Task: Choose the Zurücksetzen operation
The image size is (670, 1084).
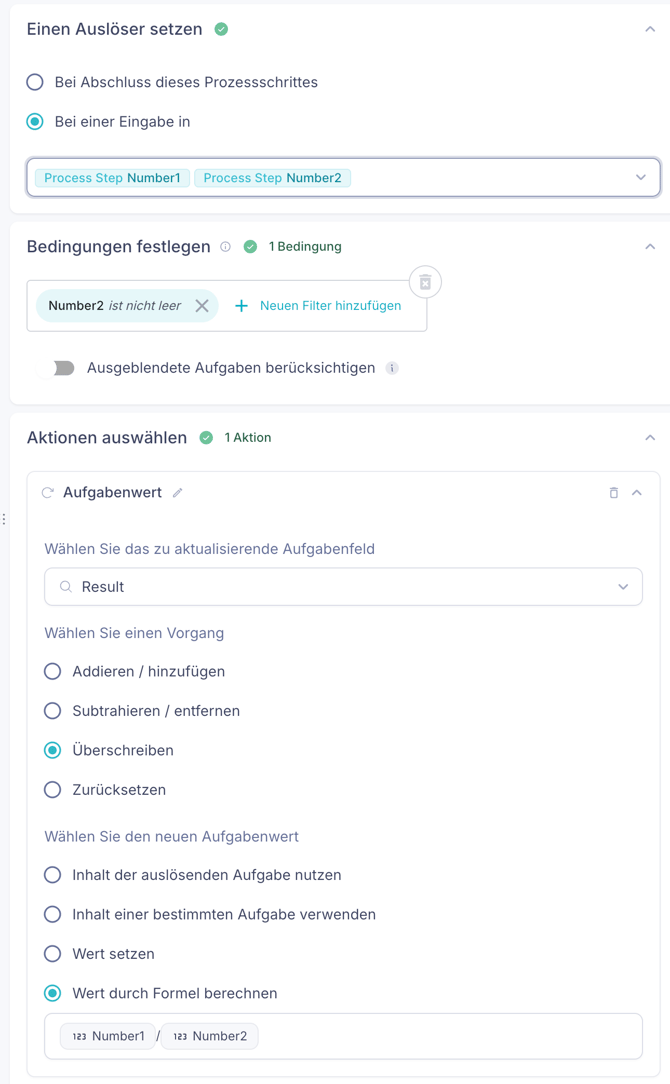Action: pyautogui.click(x=53, y=790)
